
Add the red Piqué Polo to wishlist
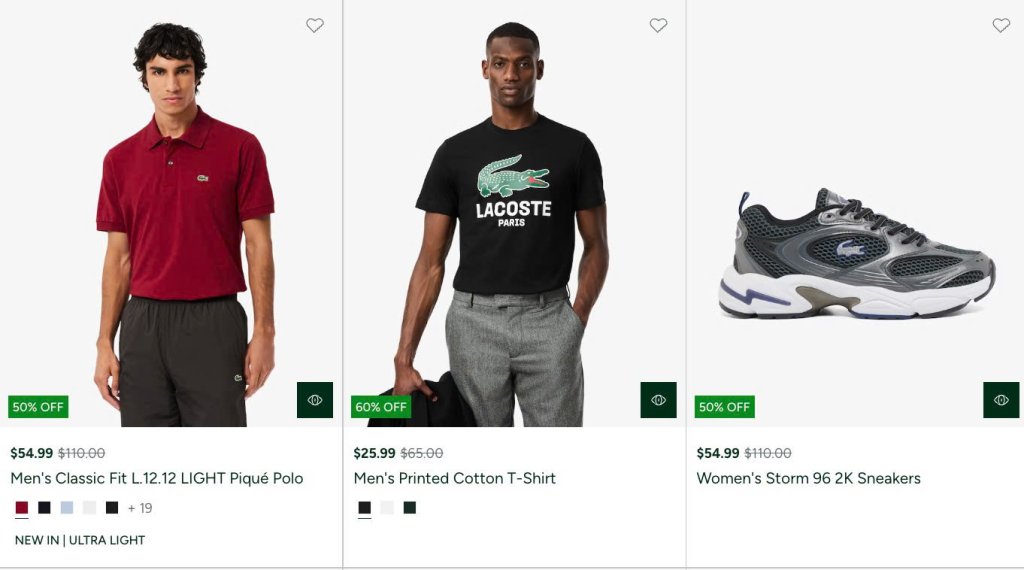(315, 25)
